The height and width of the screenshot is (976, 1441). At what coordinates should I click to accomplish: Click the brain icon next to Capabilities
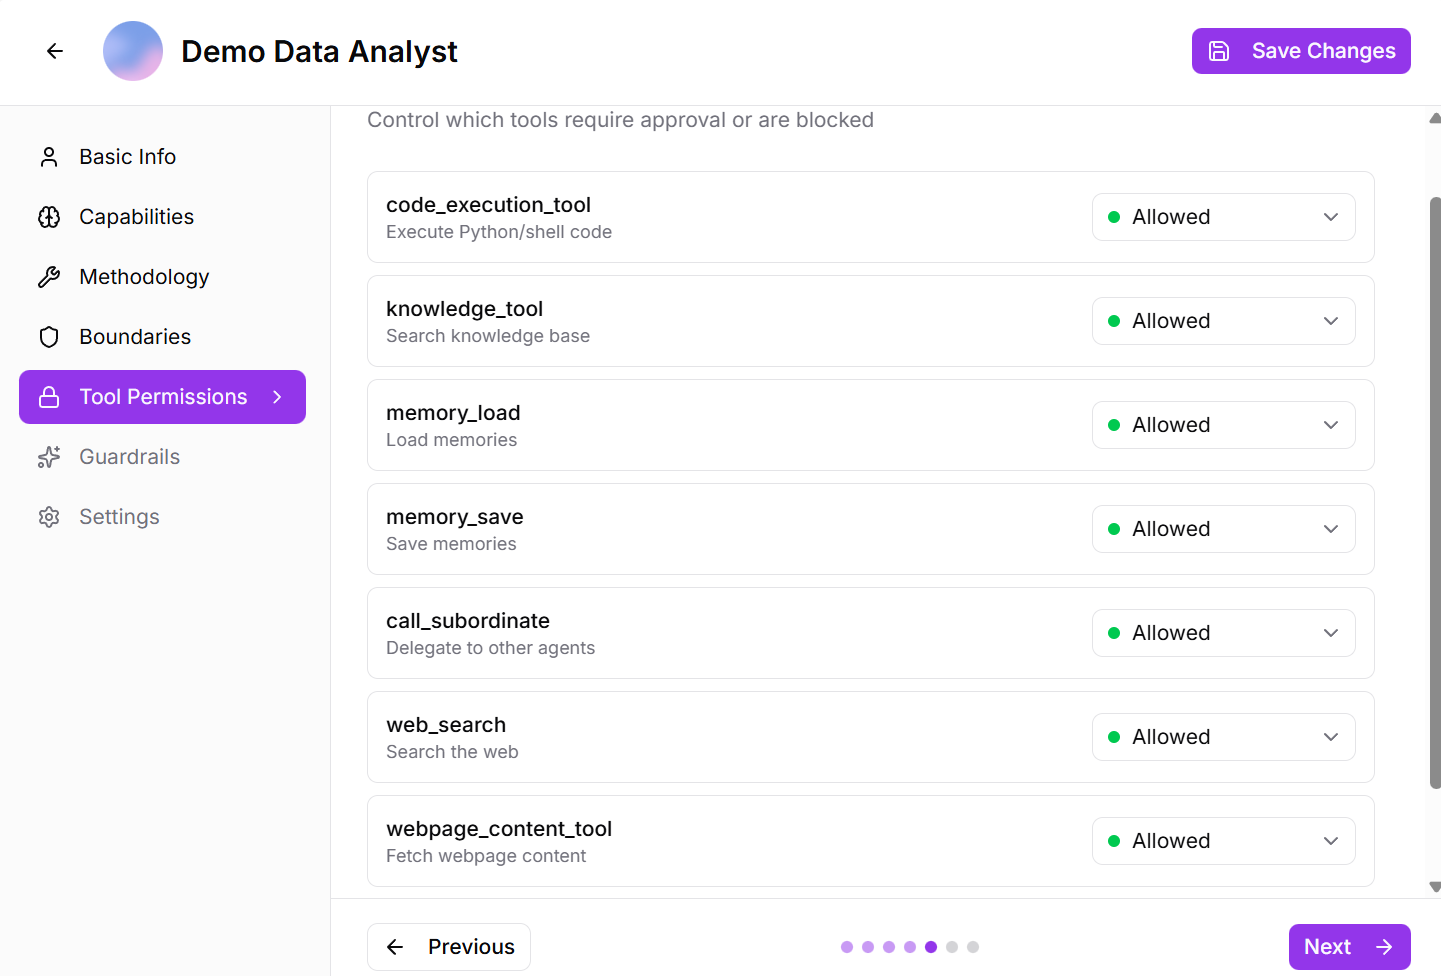click(49, 217)
